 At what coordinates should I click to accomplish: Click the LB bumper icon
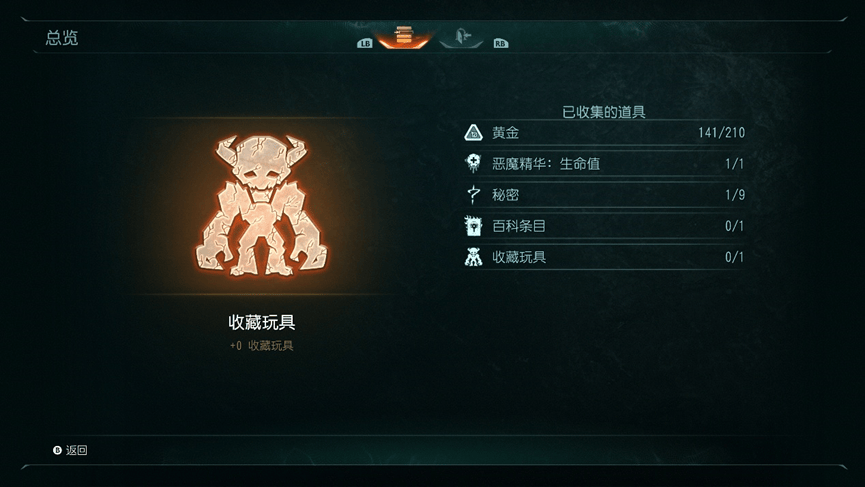pos(365,44)
